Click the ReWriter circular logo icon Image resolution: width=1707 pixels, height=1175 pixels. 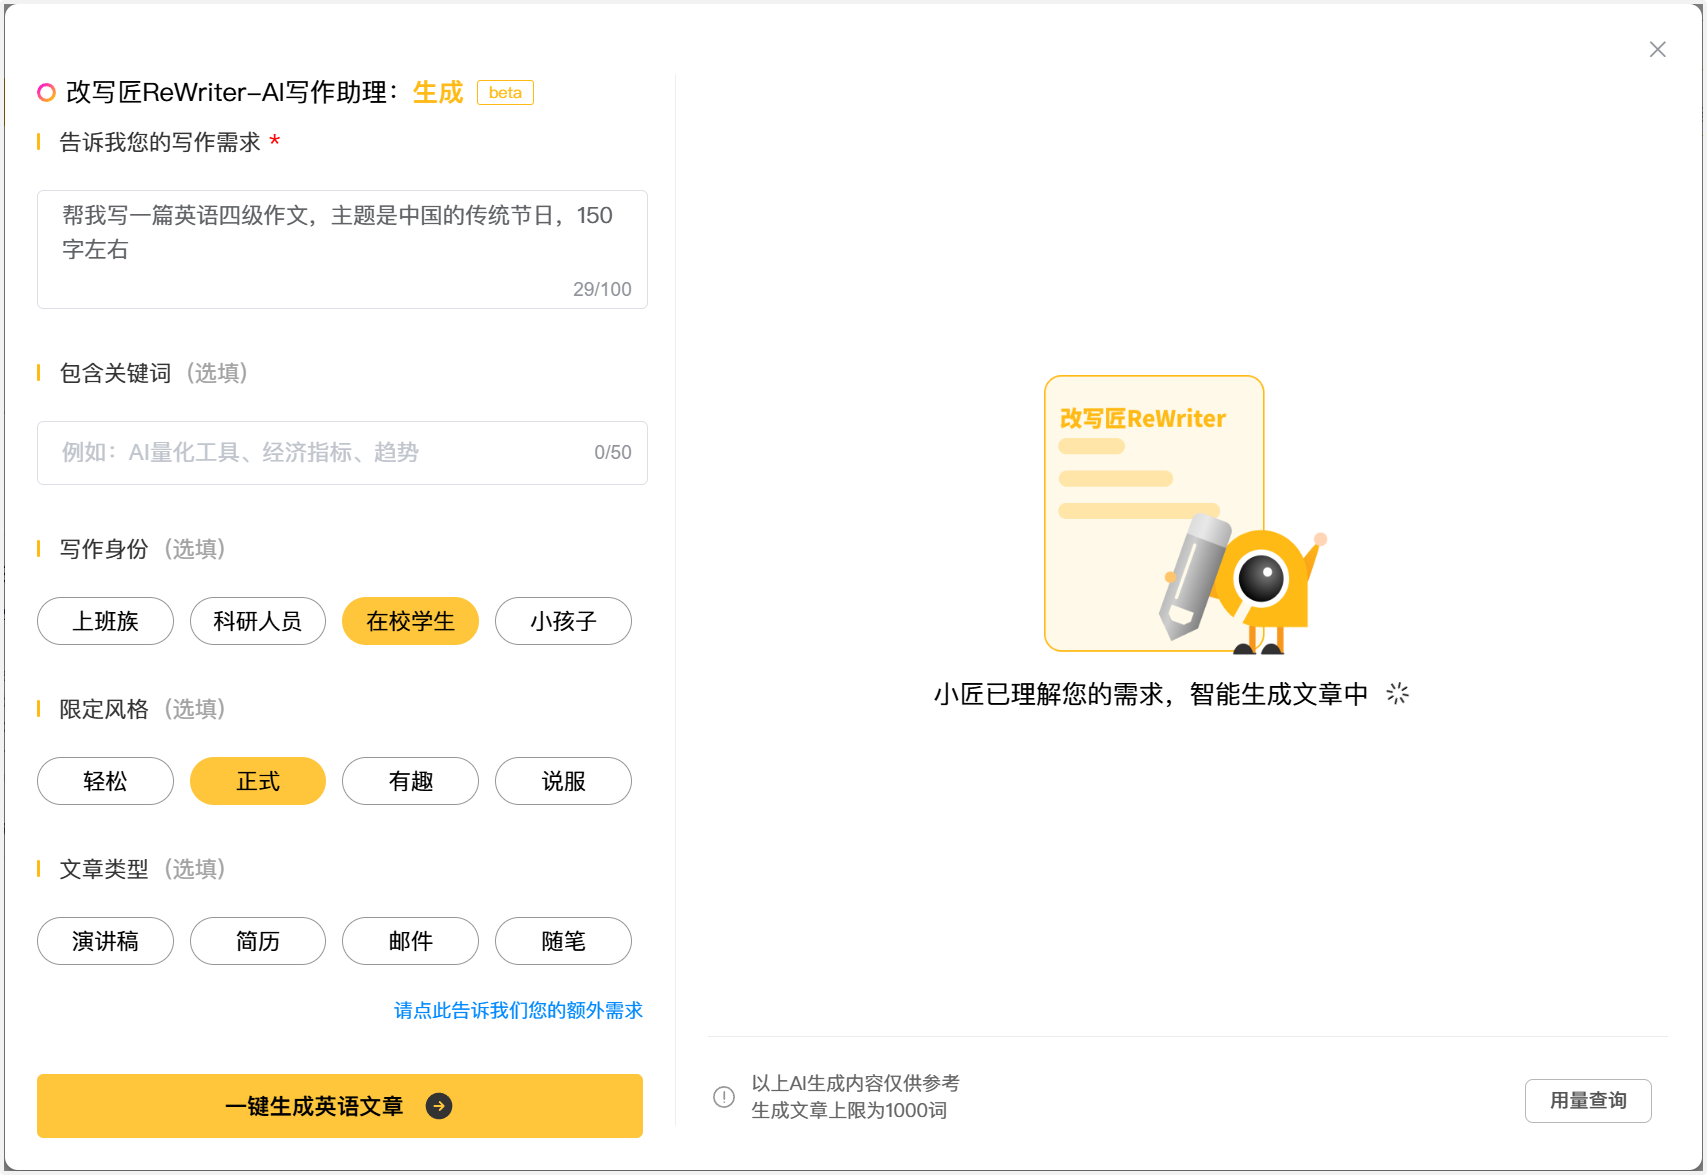46,93
